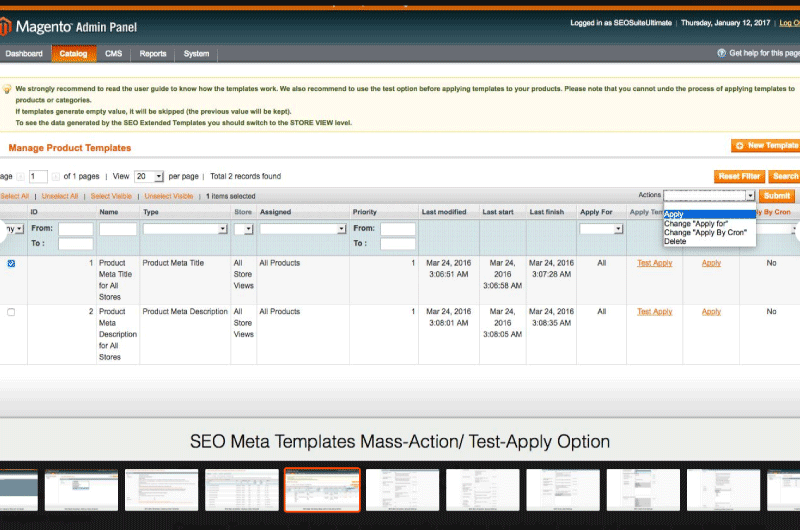Click the Priority To filter field
This screenshot has width=800, height=530.
point(398,244)
